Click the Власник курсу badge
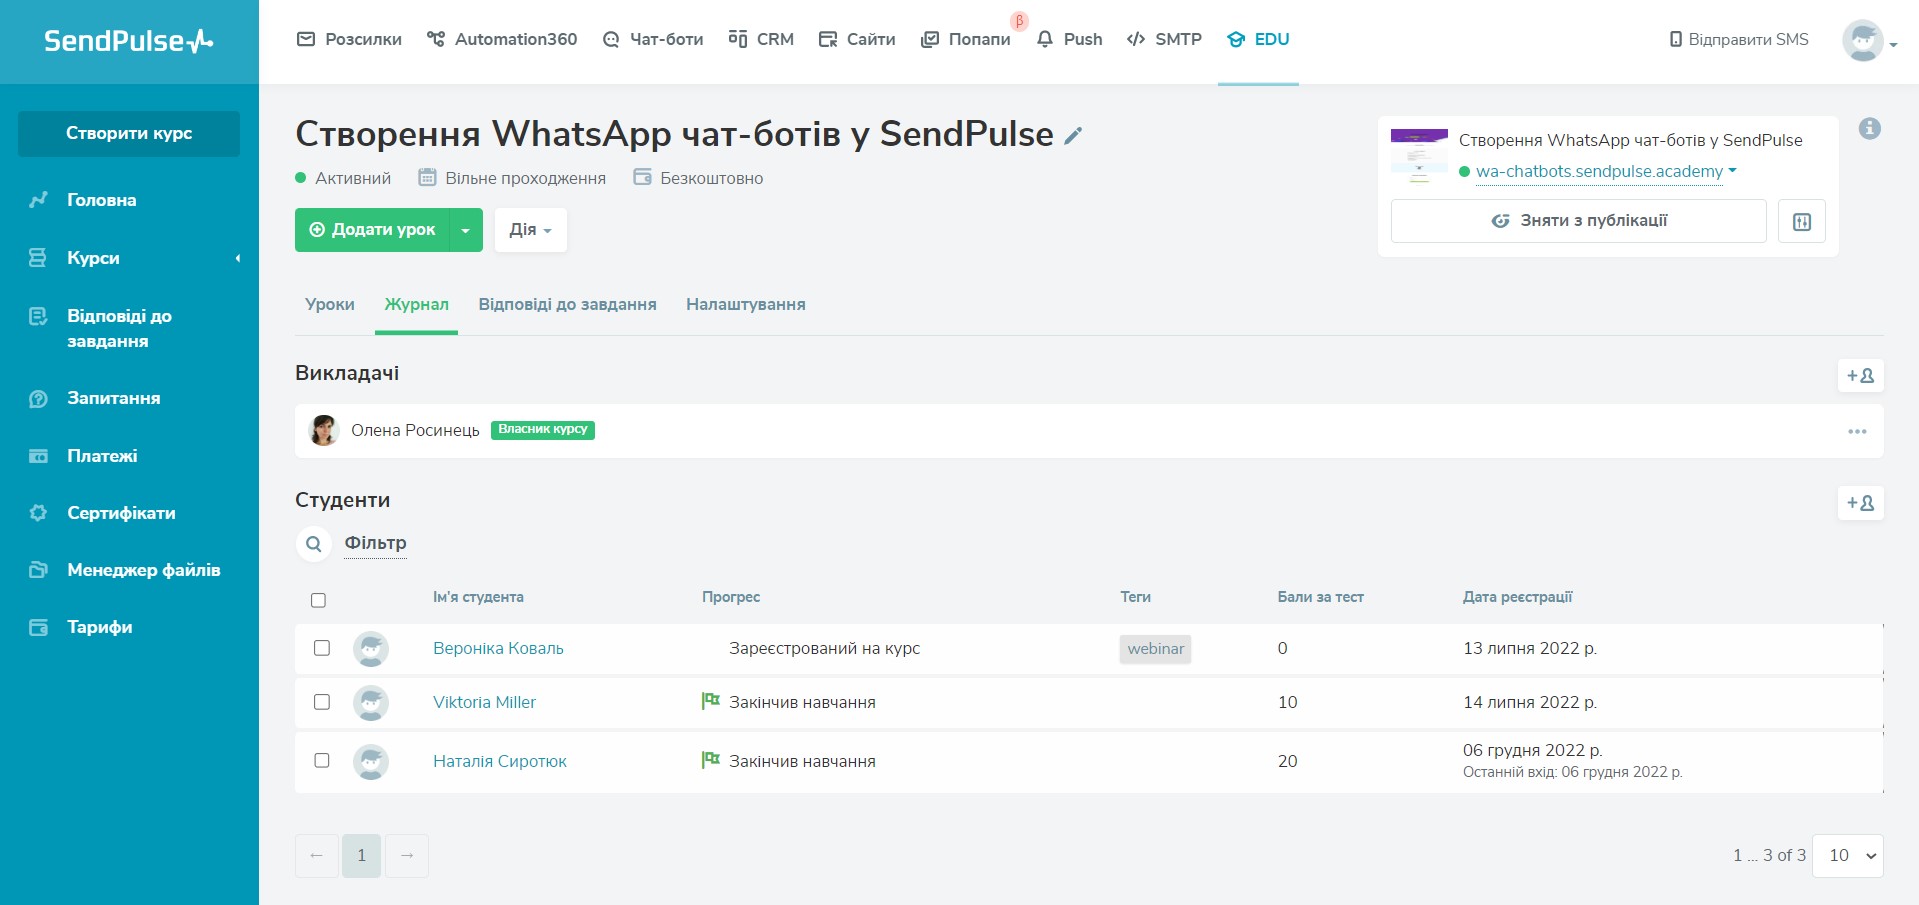1919x905 pixels. click(543, 430)
